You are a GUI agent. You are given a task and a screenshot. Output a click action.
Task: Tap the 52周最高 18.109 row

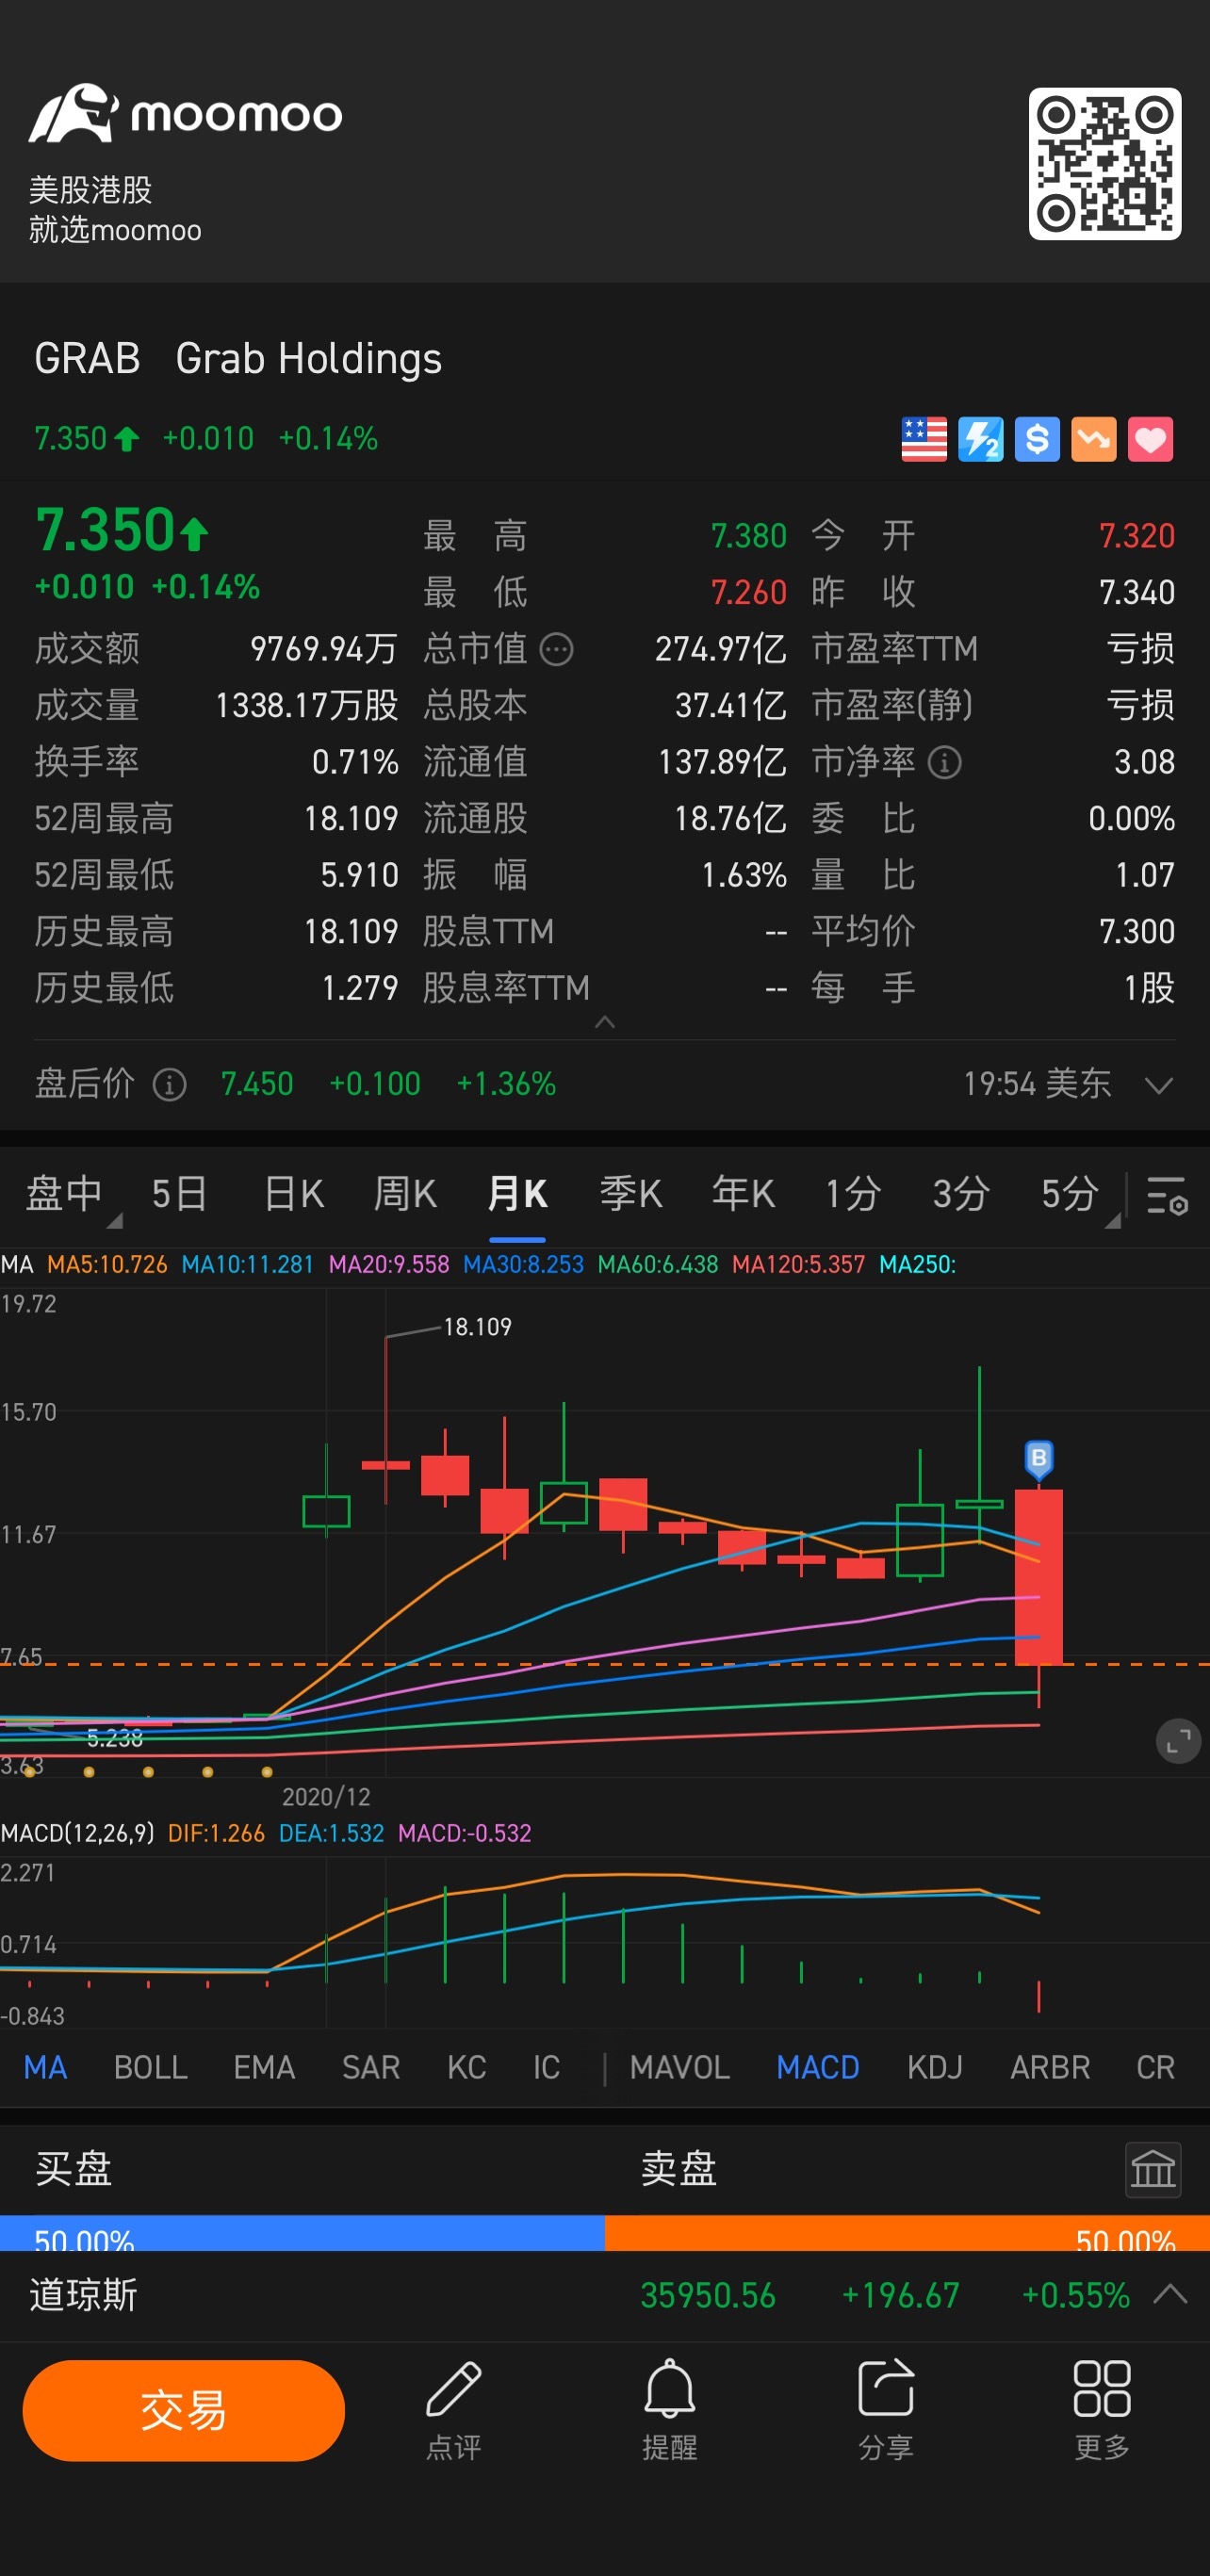click(x=216, y=819)
